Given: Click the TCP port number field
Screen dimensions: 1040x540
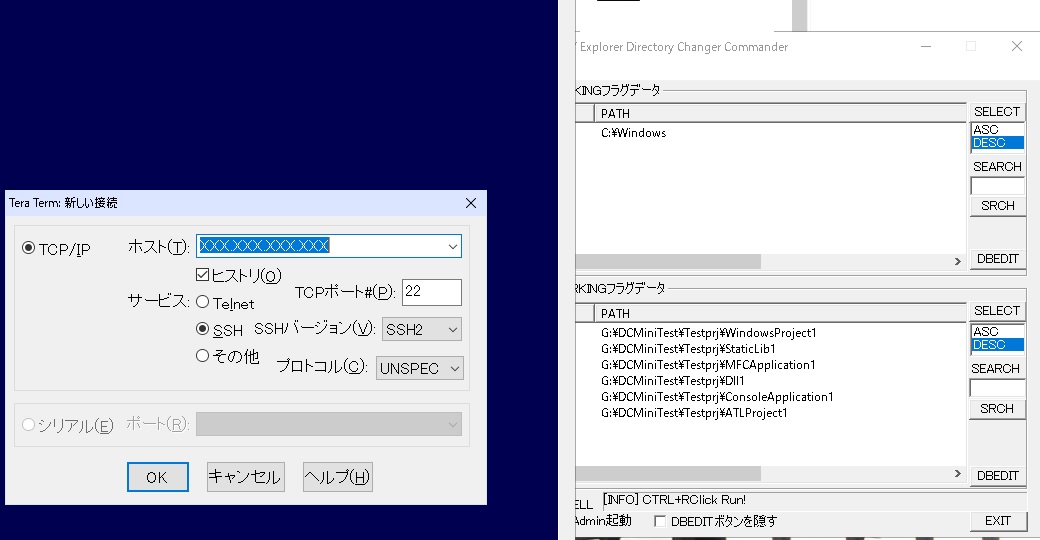Looking at the screenshot, I should [x=431, y=292].
